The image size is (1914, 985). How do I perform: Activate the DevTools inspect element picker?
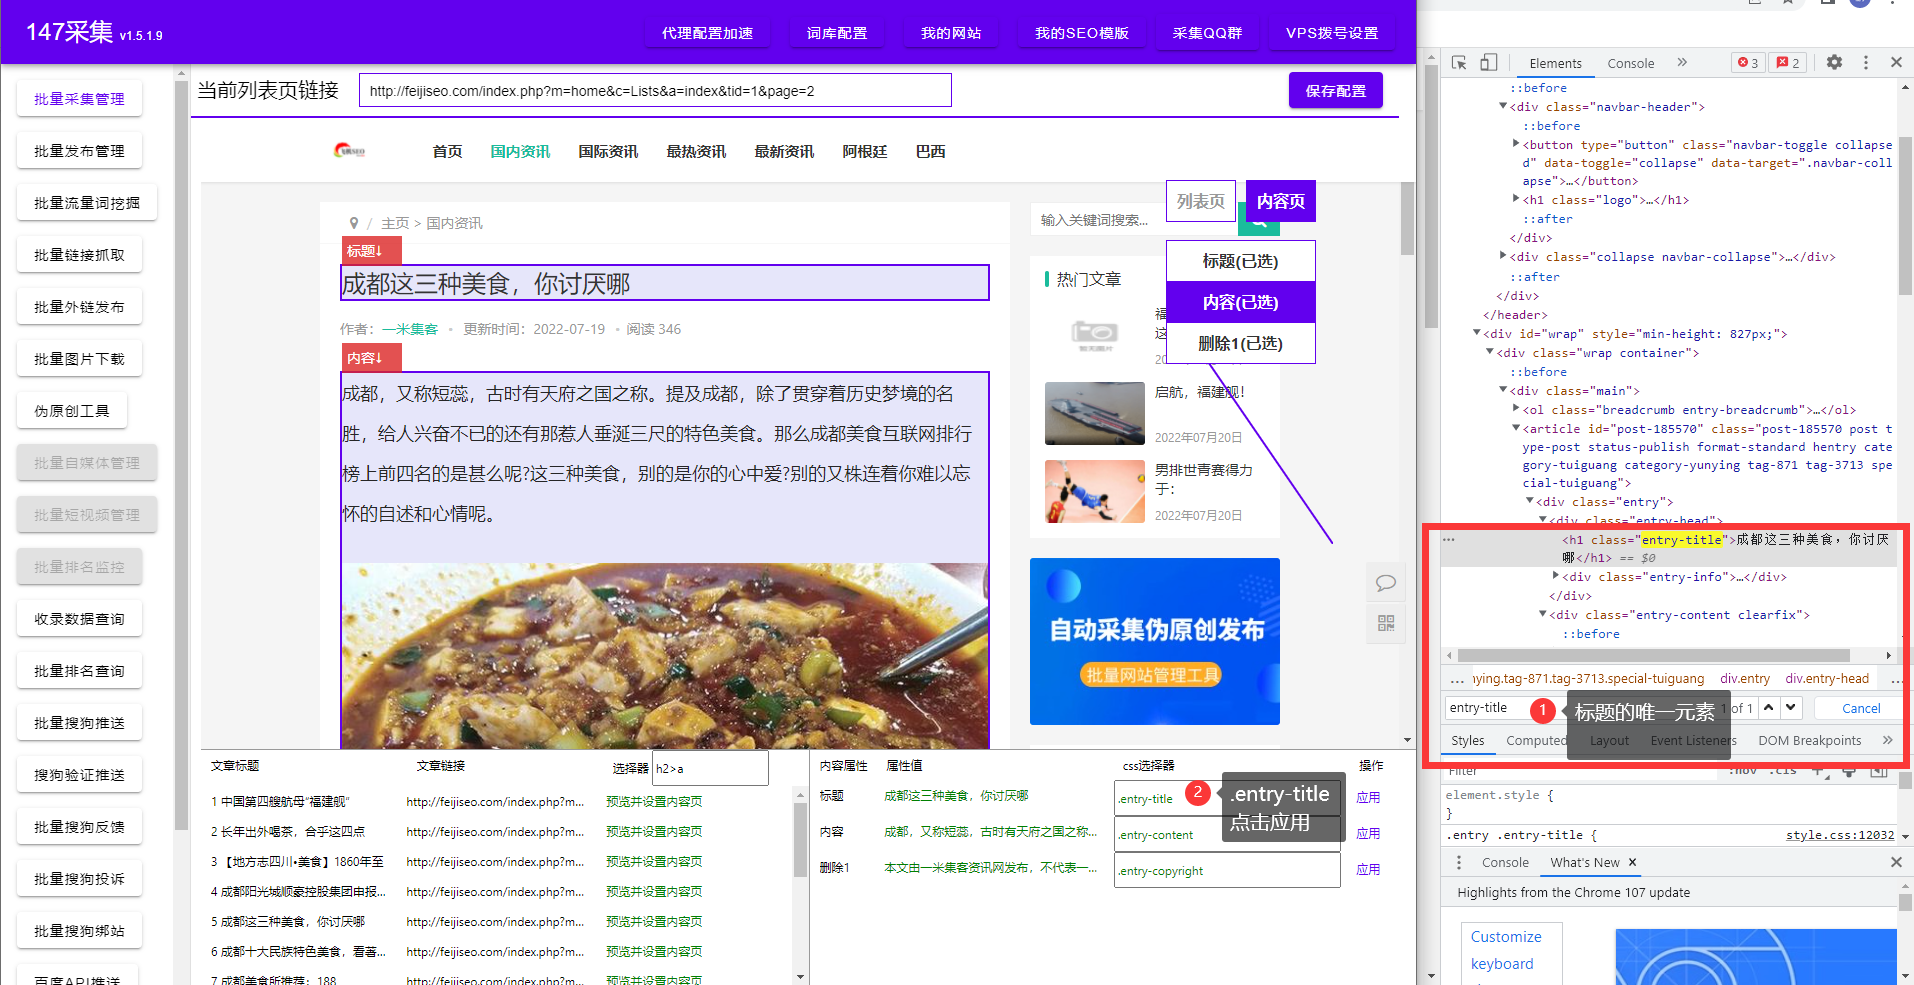1459,63
